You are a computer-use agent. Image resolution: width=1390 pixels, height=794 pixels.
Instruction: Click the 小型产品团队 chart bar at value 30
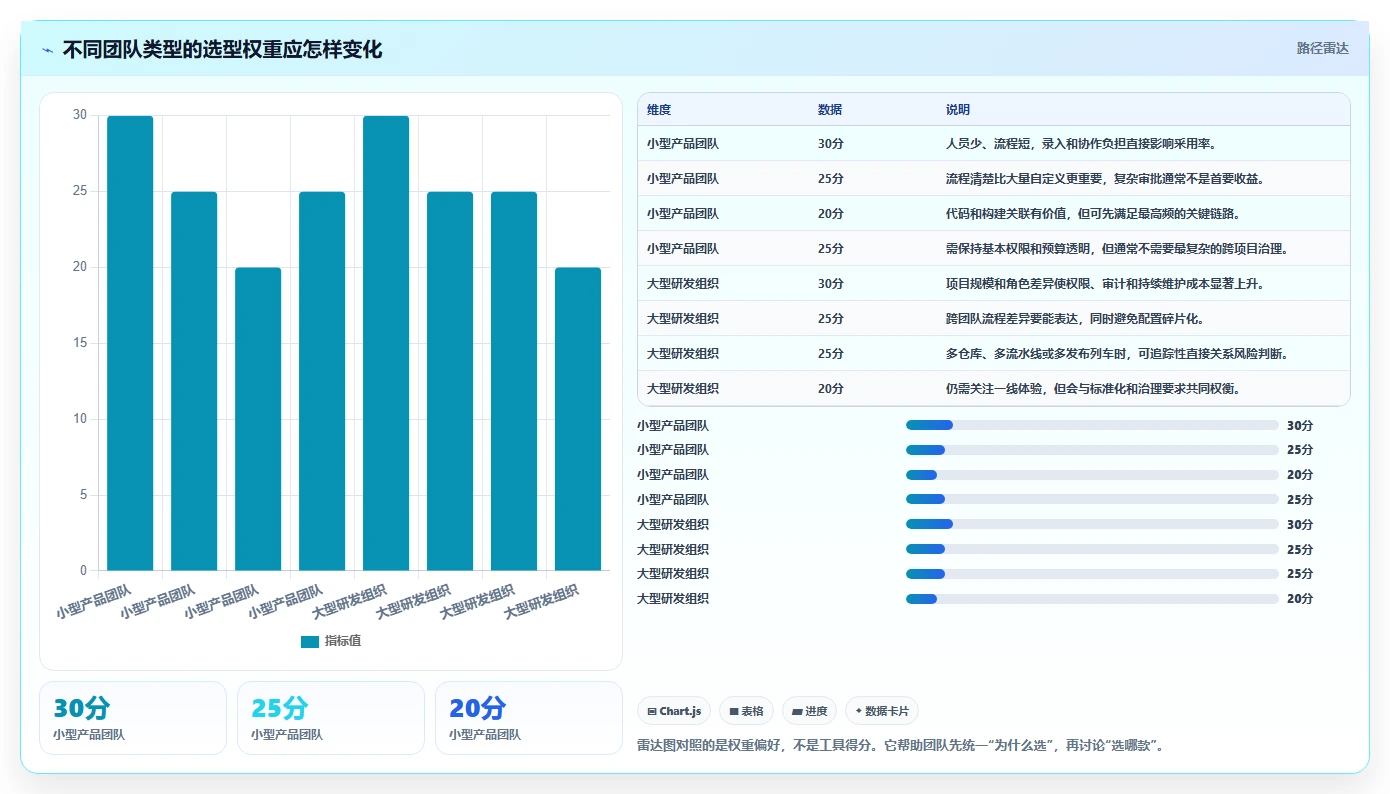point(130,343)
